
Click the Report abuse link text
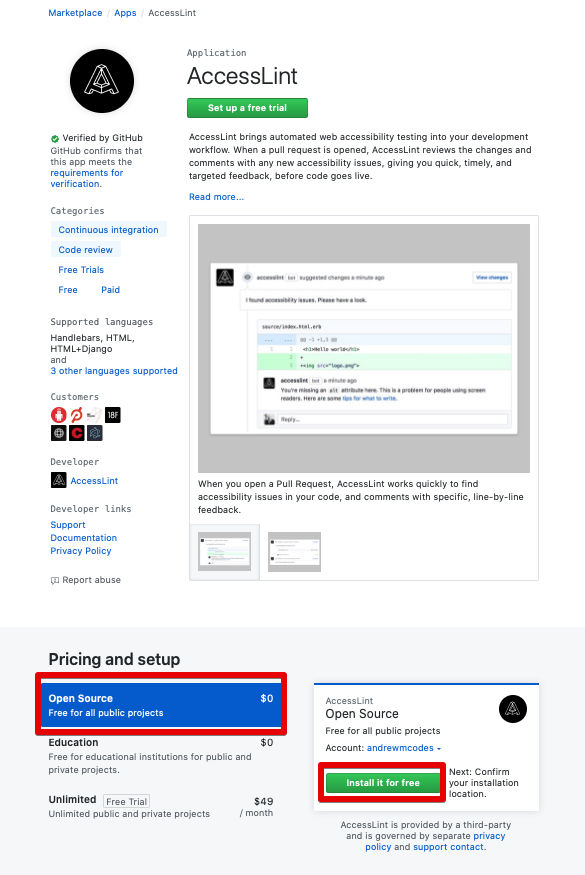point(92,580)
